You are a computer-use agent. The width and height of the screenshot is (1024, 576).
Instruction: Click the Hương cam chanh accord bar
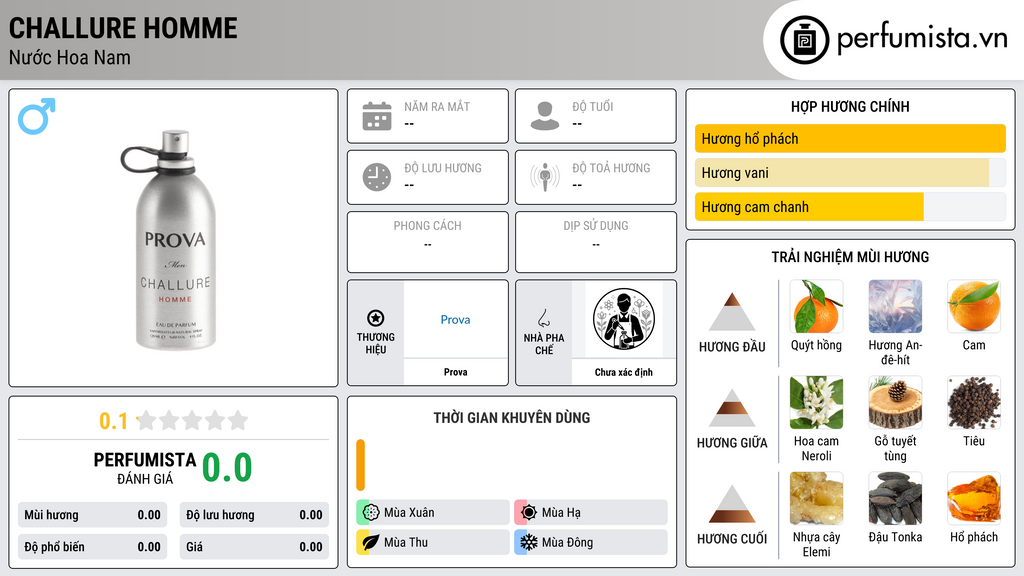(850, 207)
